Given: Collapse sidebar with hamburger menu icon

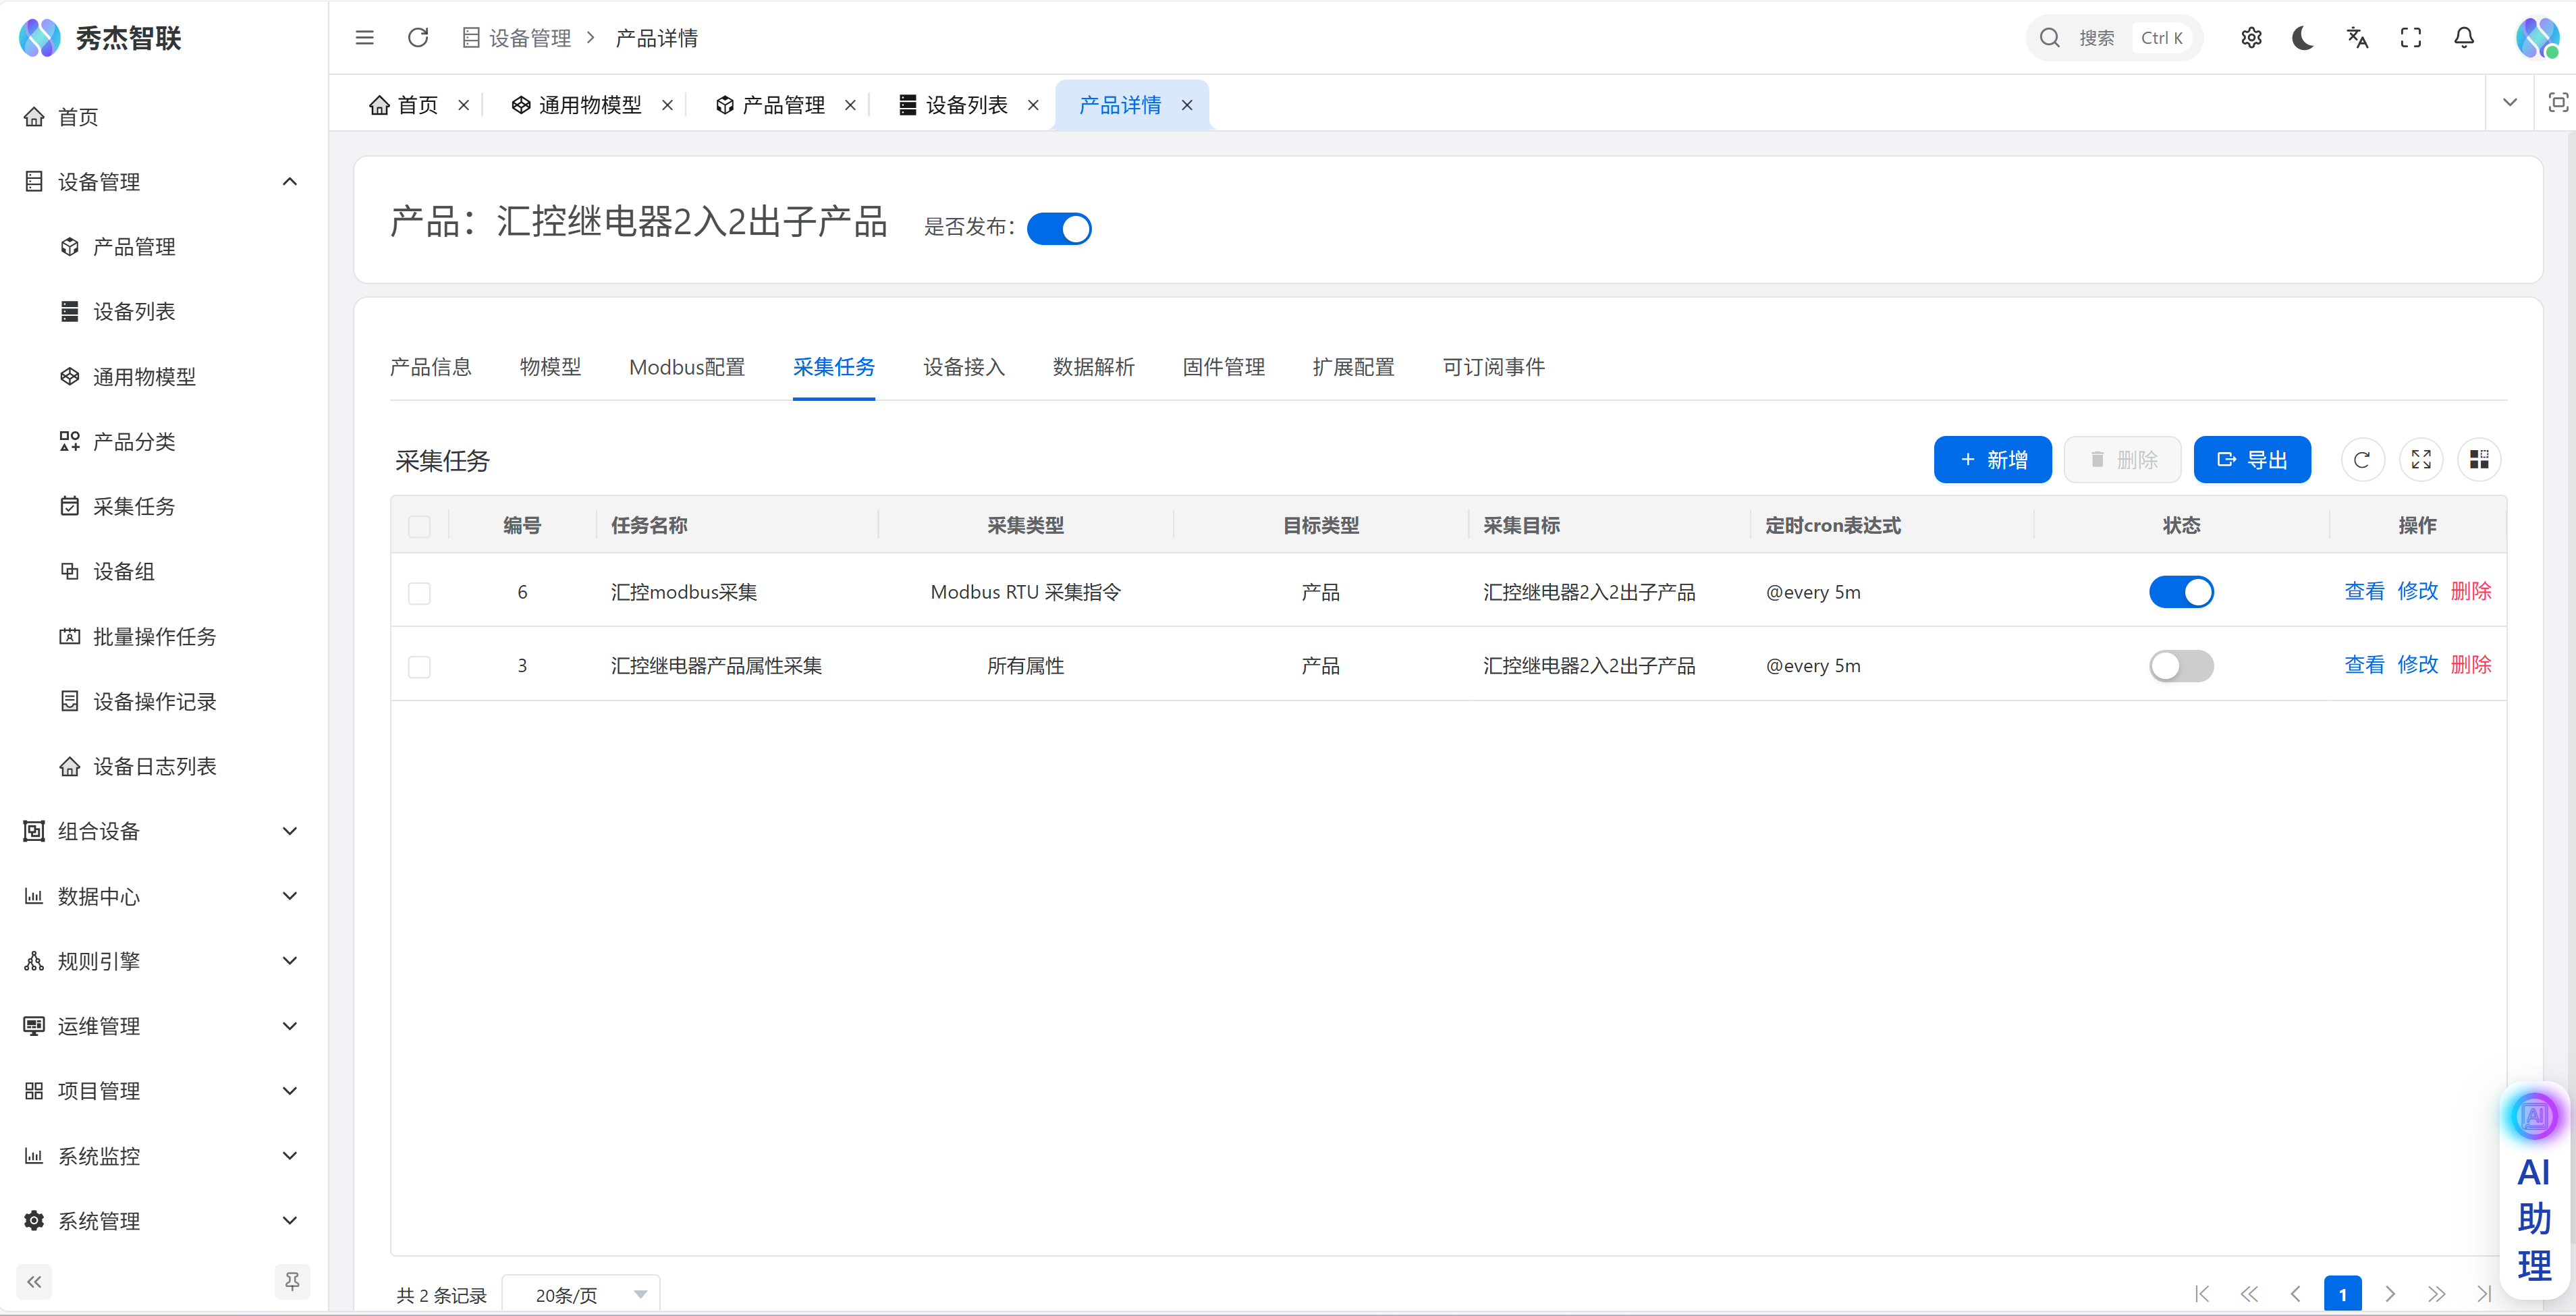Looking at the screenshot, I should 364,38.
